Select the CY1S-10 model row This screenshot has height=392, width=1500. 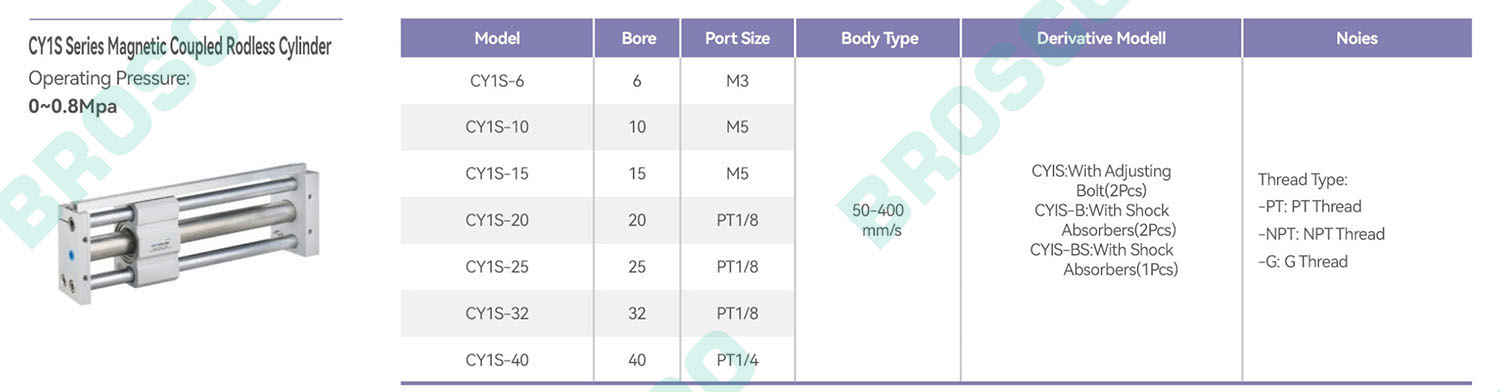click(597, 127)
